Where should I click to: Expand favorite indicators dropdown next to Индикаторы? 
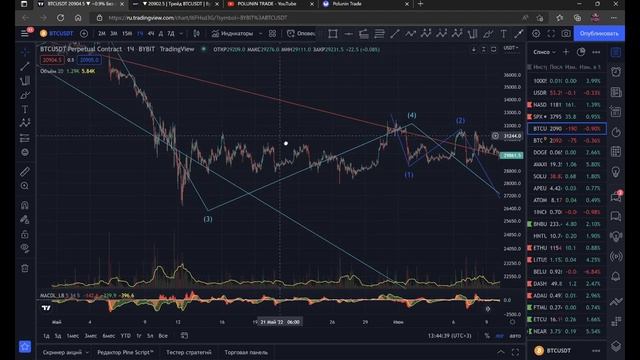(260, 33)
